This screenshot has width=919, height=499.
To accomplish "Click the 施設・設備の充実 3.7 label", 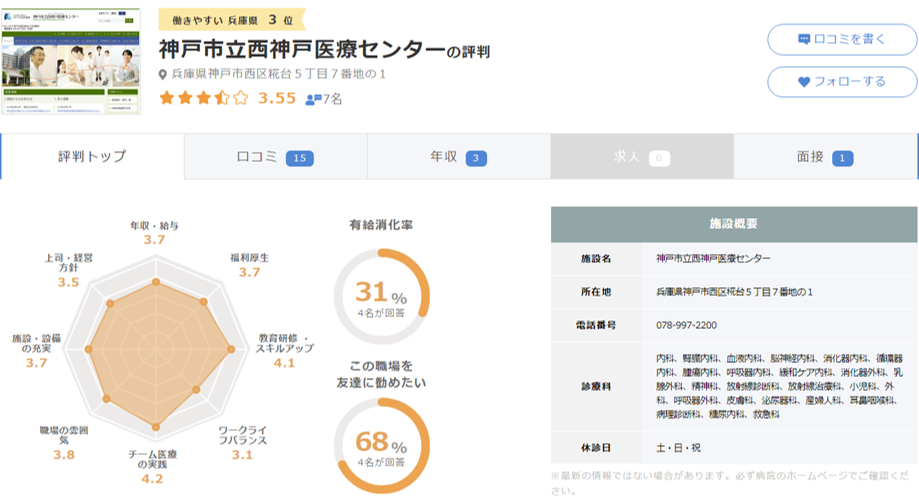I will tap(36, 351).
